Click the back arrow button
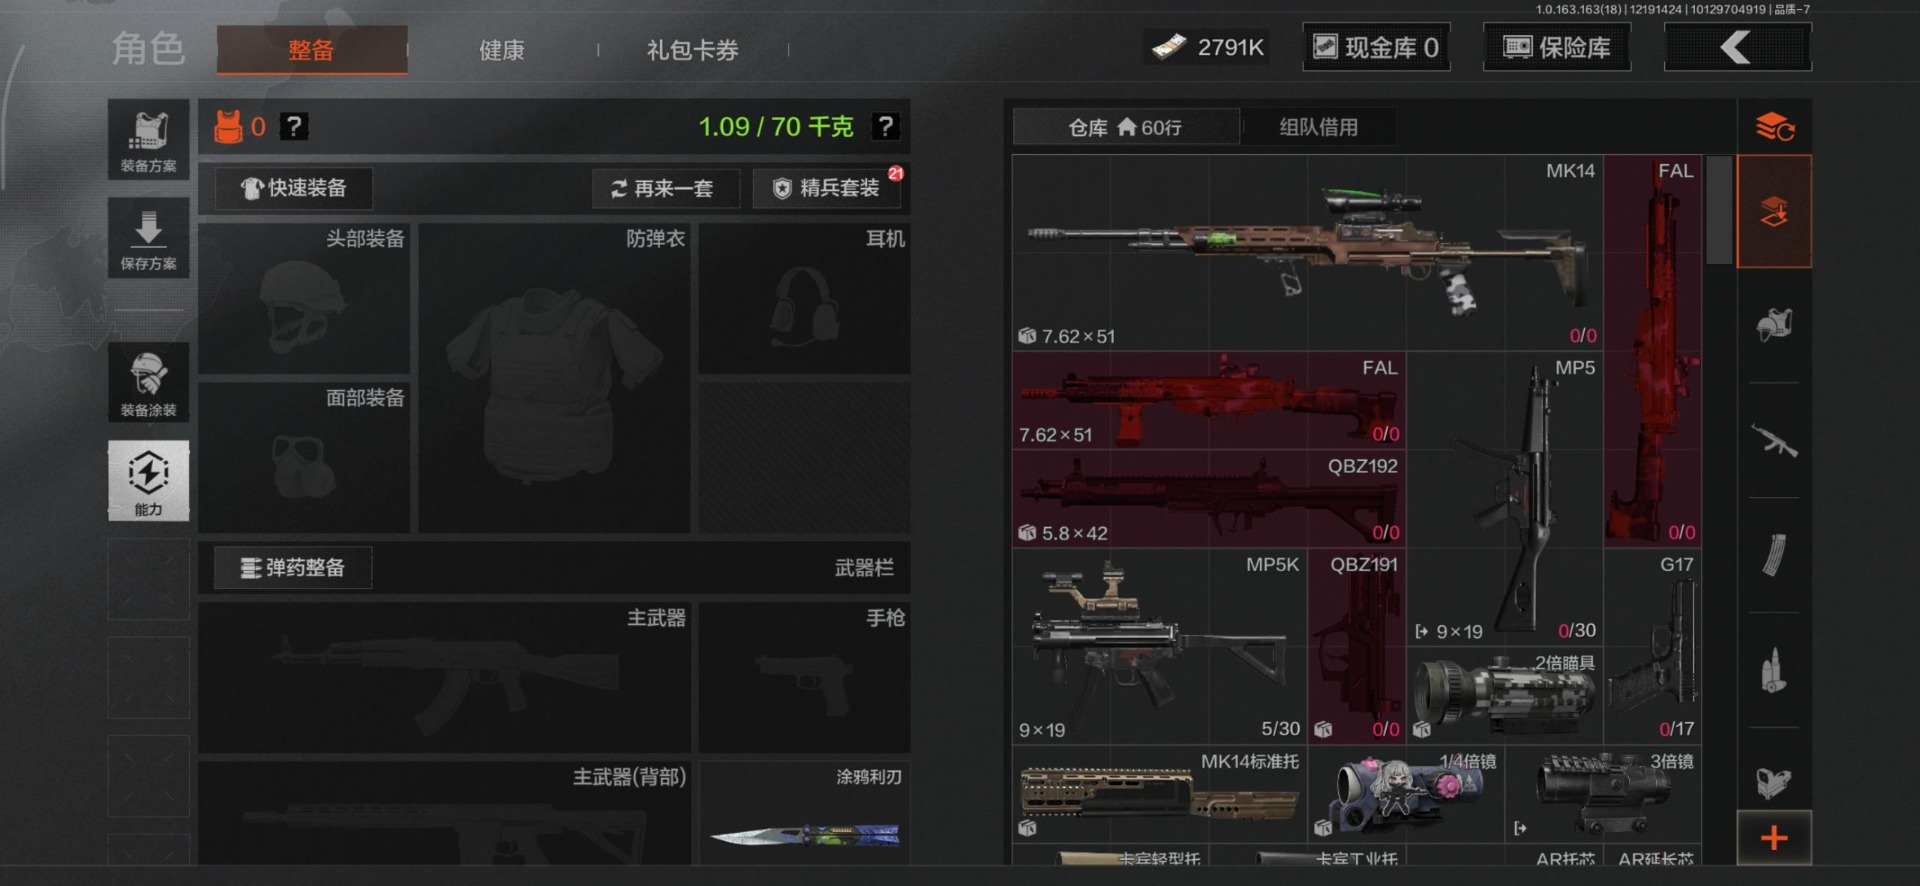 (1737, 47)
